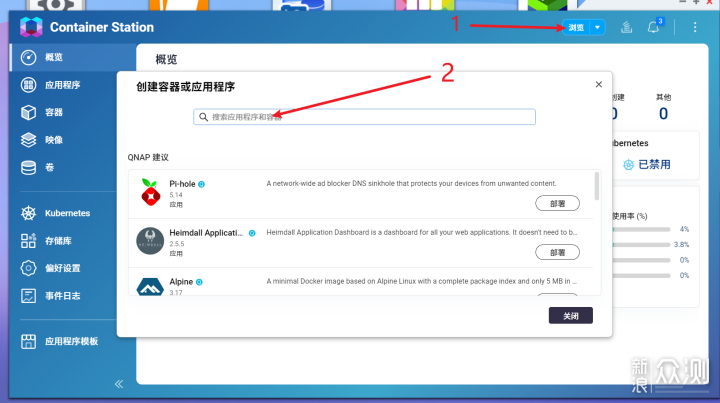The height and width of the screenshot is (403, 720).
Task: Click the Heimdall description text
Action: (422, 232)
